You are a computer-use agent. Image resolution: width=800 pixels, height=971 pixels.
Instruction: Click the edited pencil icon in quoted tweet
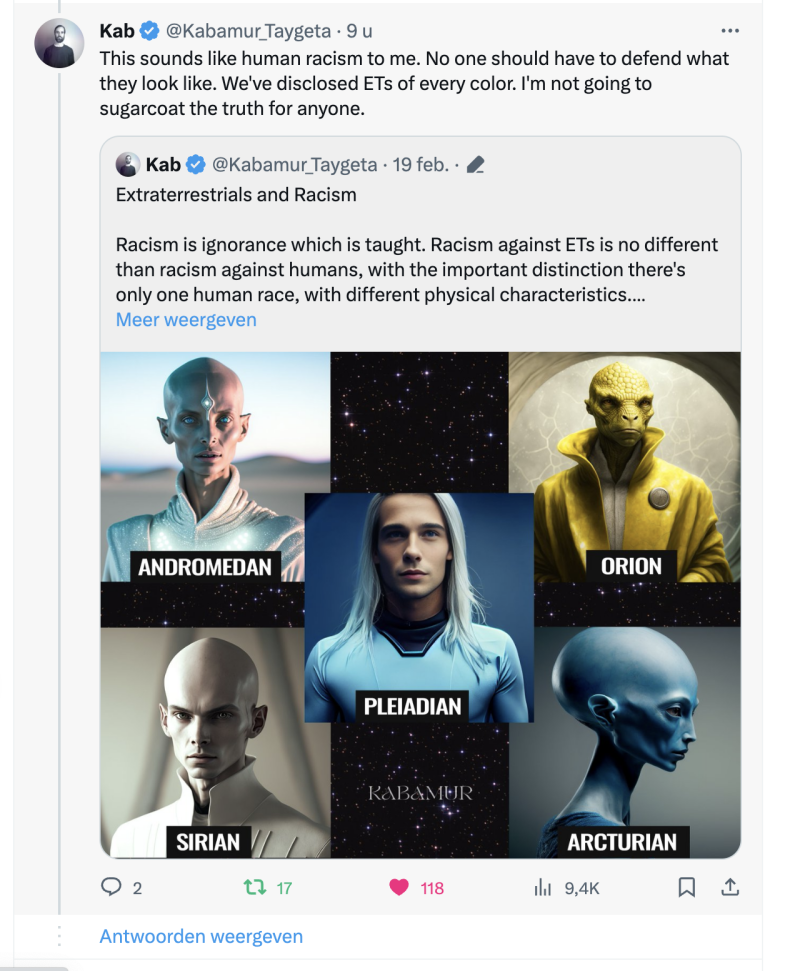coord(476,165)
